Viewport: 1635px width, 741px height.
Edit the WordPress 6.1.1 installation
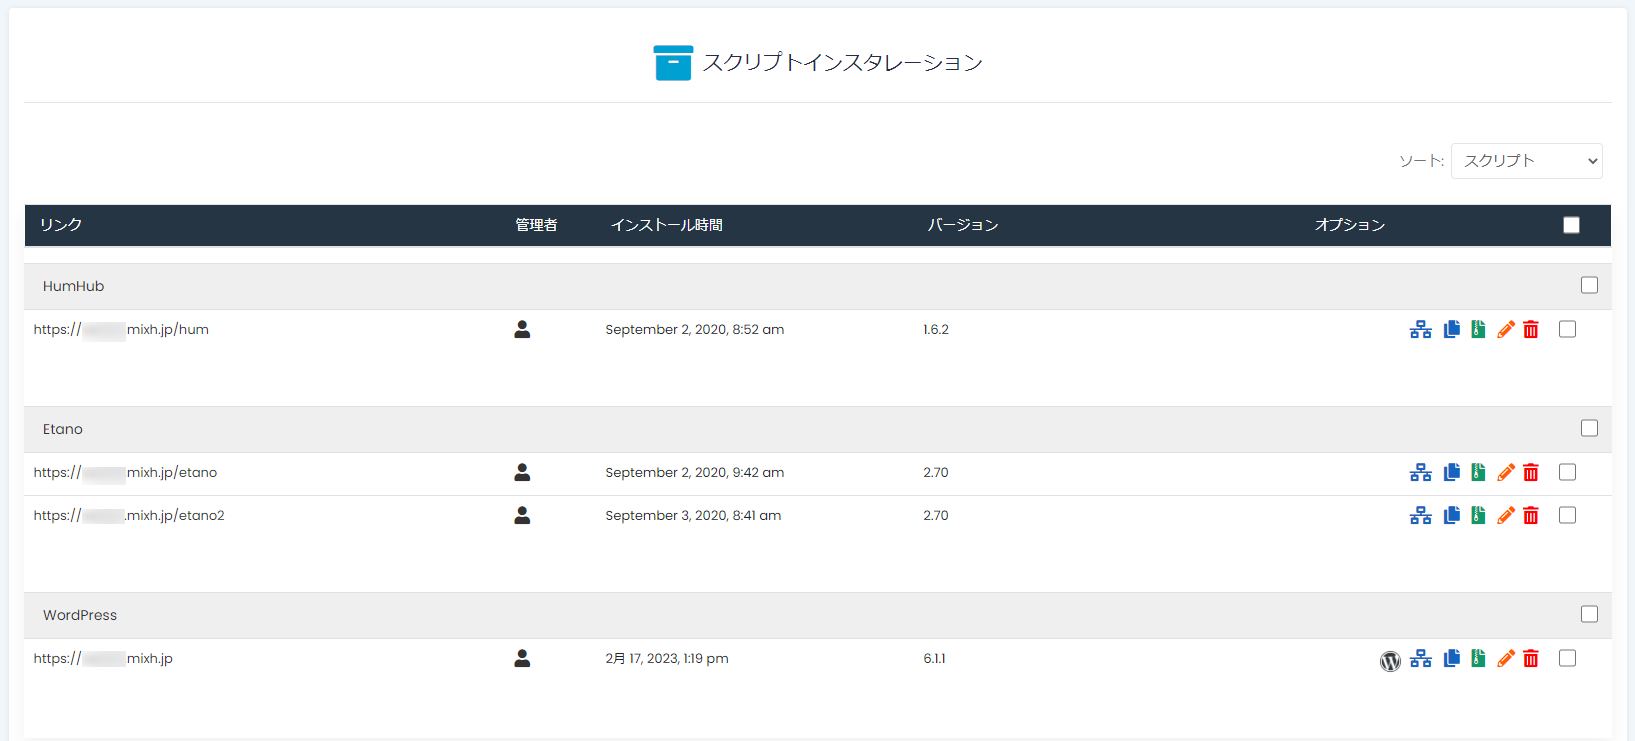pyautogui.click(x=1505, y=658)
